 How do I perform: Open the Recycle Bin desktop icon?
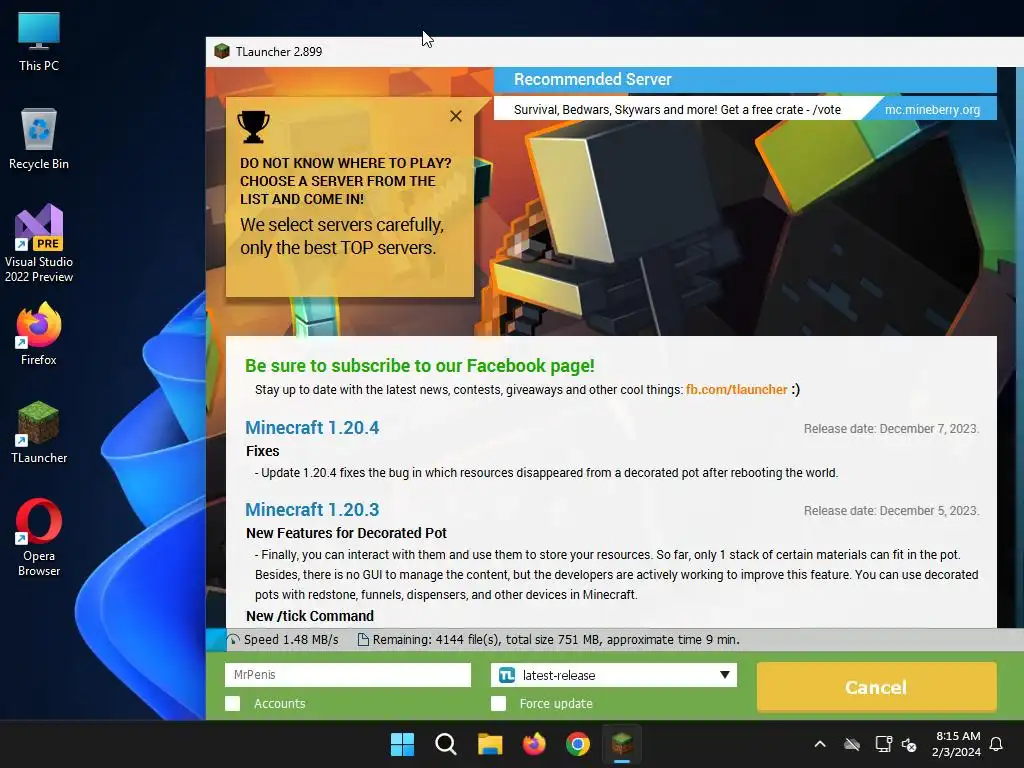pyautogui.click(x=39, y=139)
